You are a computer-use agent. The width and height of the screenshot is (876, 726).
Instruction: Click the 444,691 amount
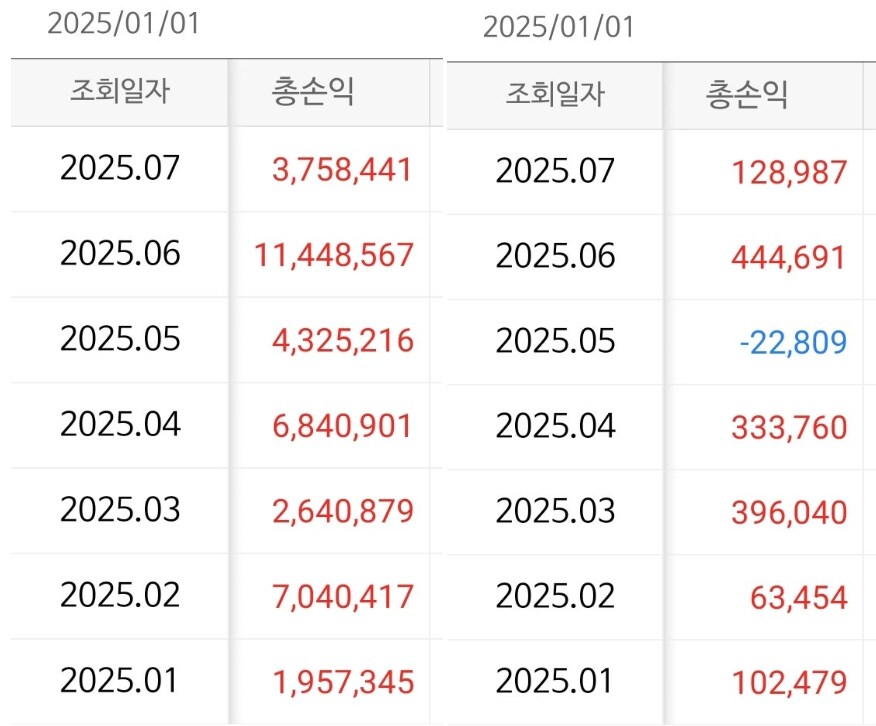[x=789, y=257]
